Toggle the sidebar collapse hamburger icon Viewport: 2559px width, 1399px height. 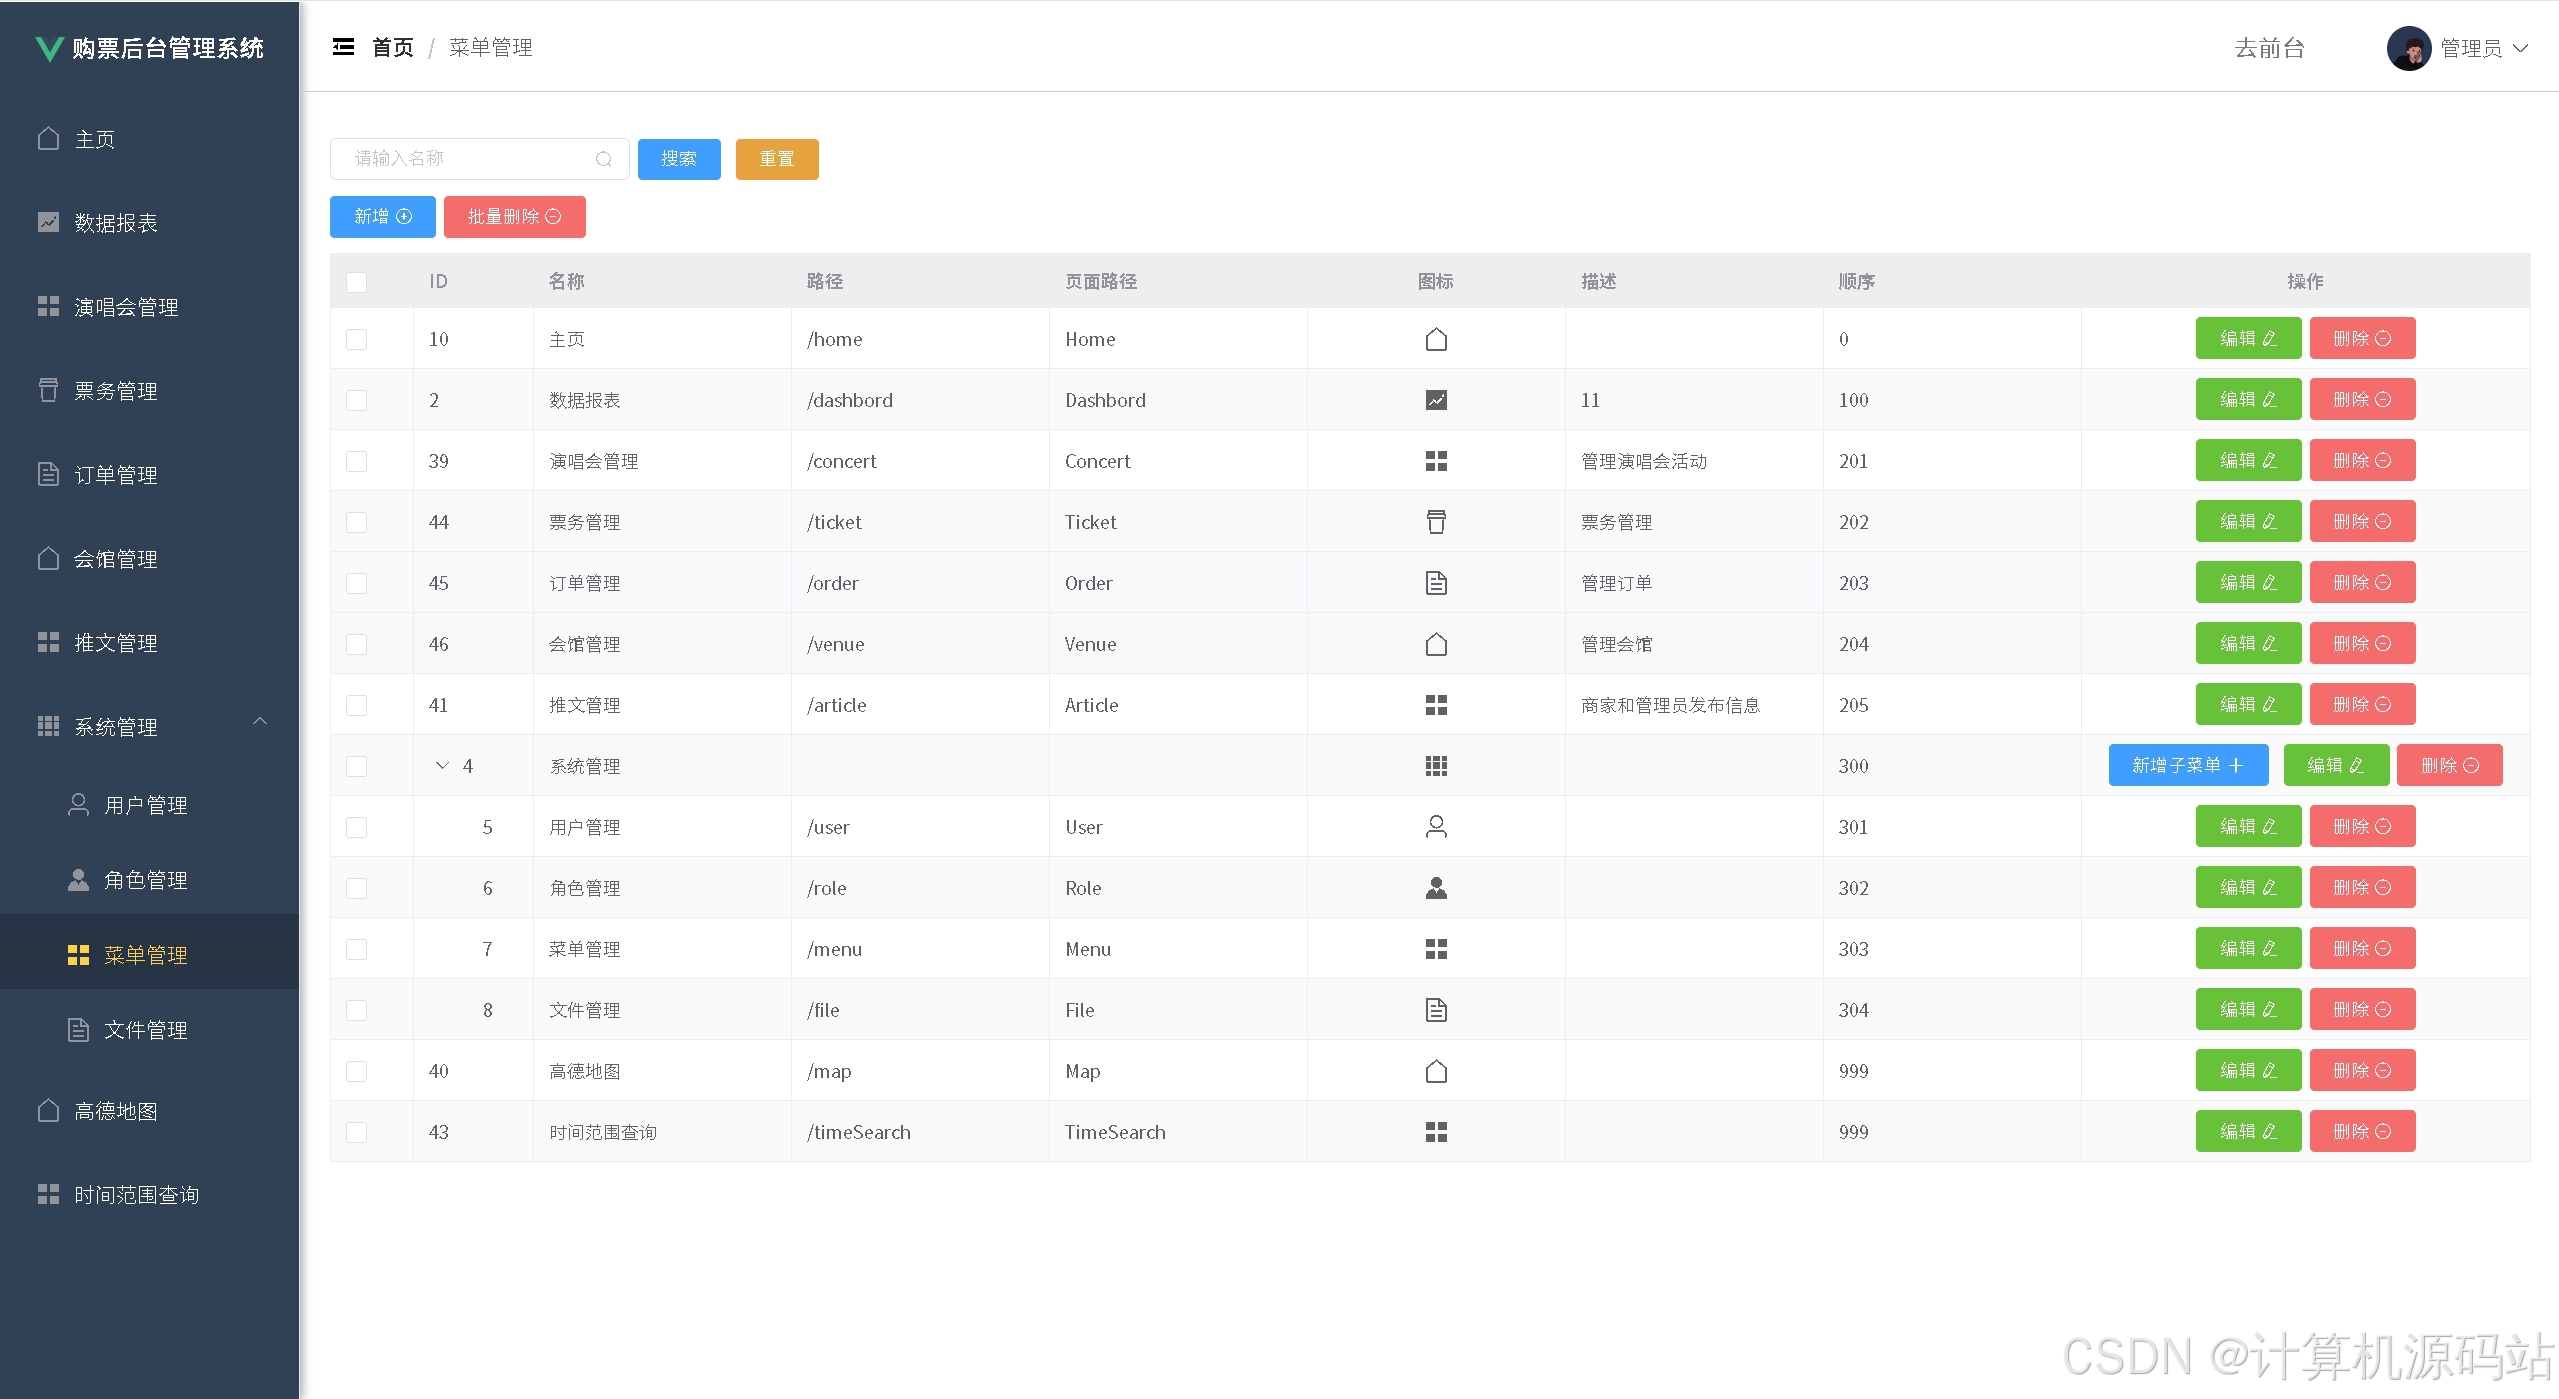pyautogui.click(x=343, y=47)
